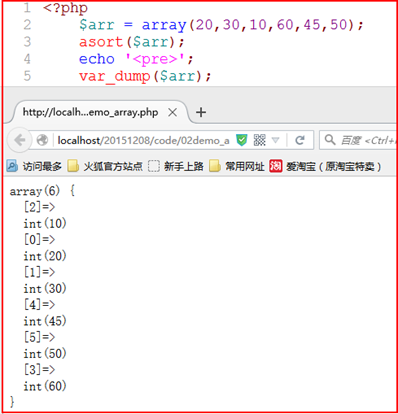Click the int(60) output value

click(45, 386)
